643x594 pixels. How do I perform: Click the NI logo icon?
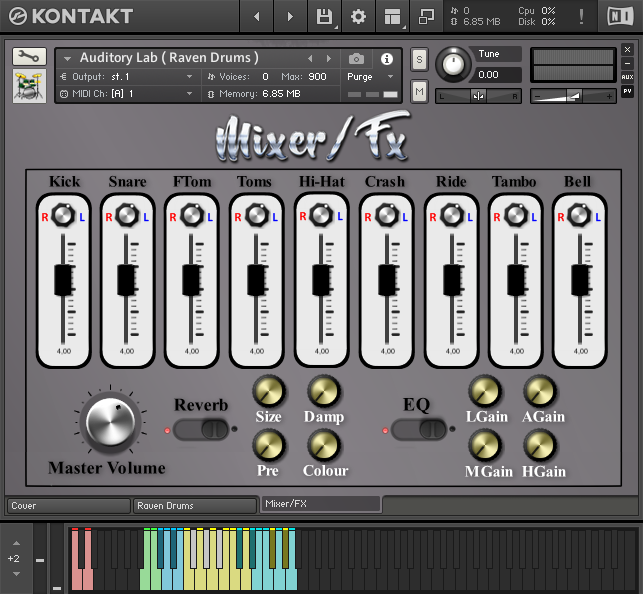pyautogui.click(x=620, y=17)
